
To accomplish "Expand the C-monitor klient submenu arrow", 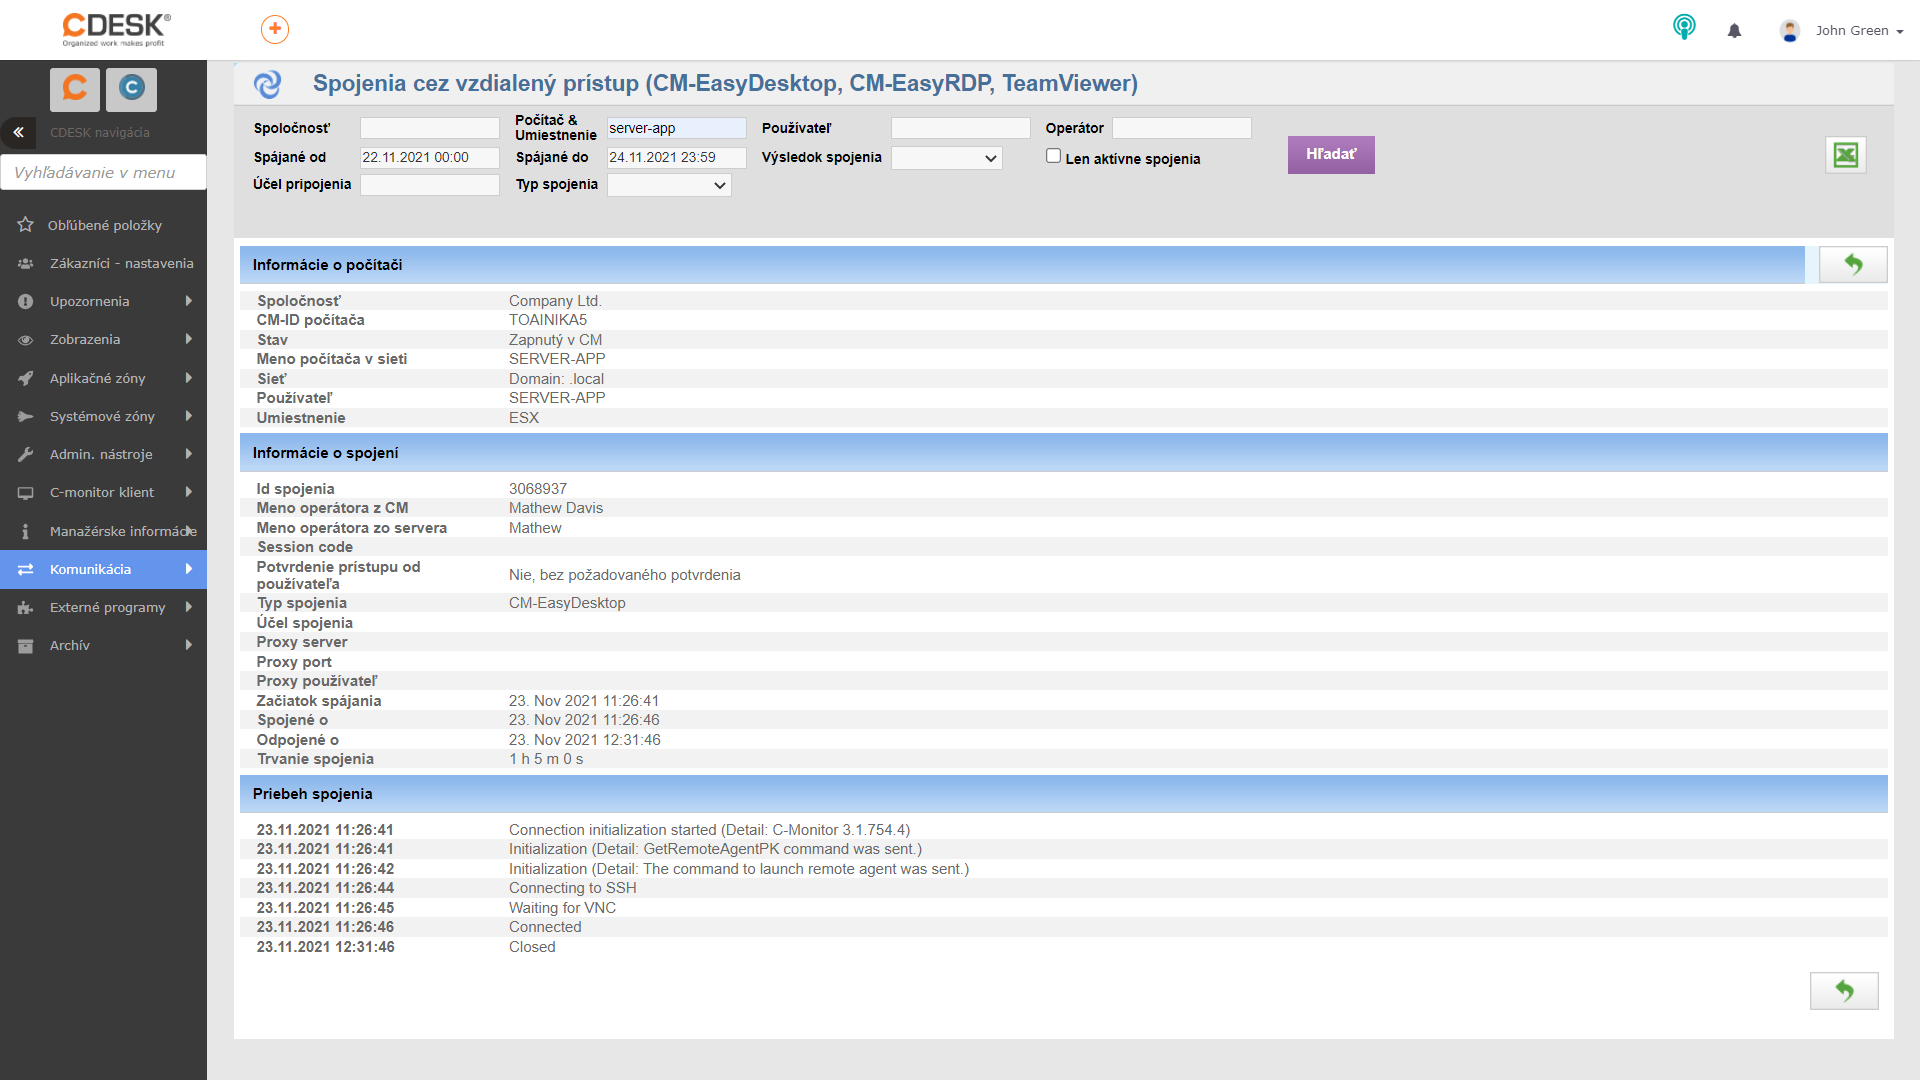I will tap(188, 492).
